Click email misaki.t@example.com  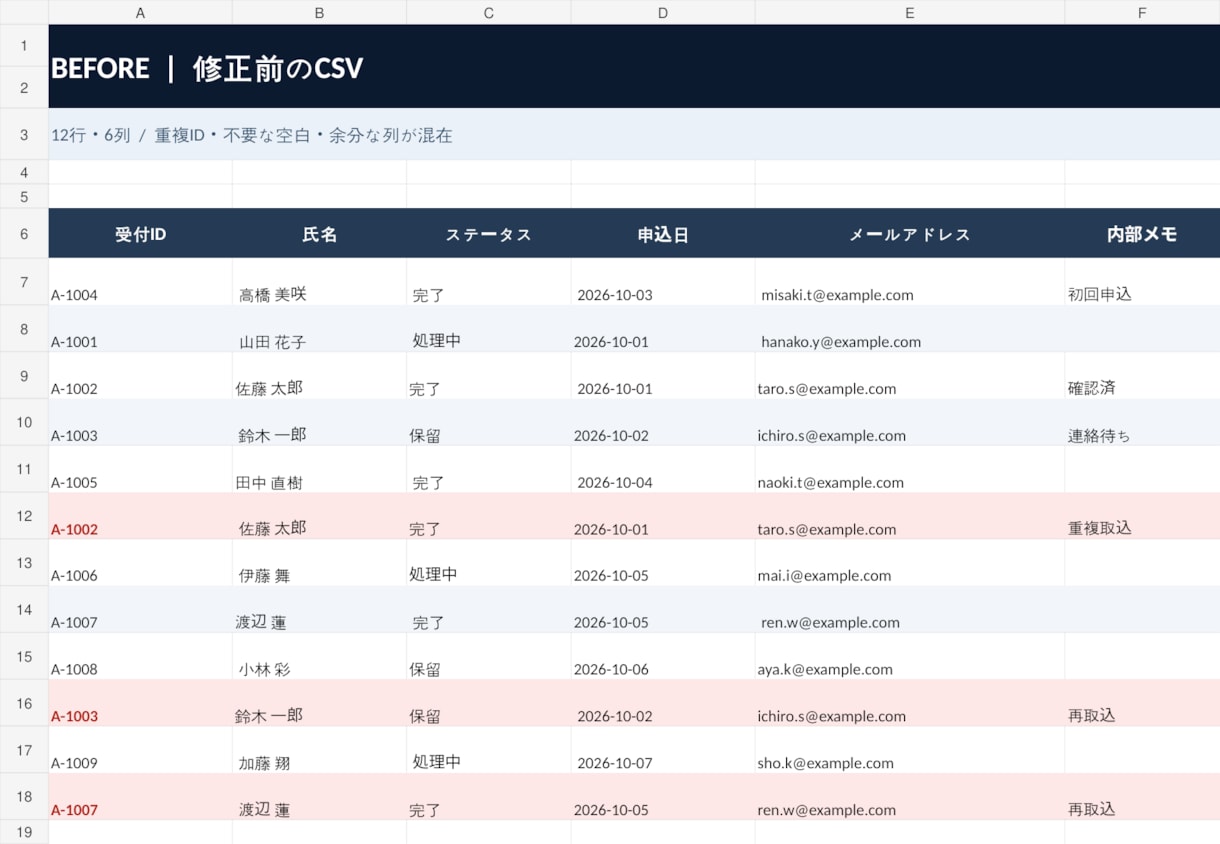837,295
